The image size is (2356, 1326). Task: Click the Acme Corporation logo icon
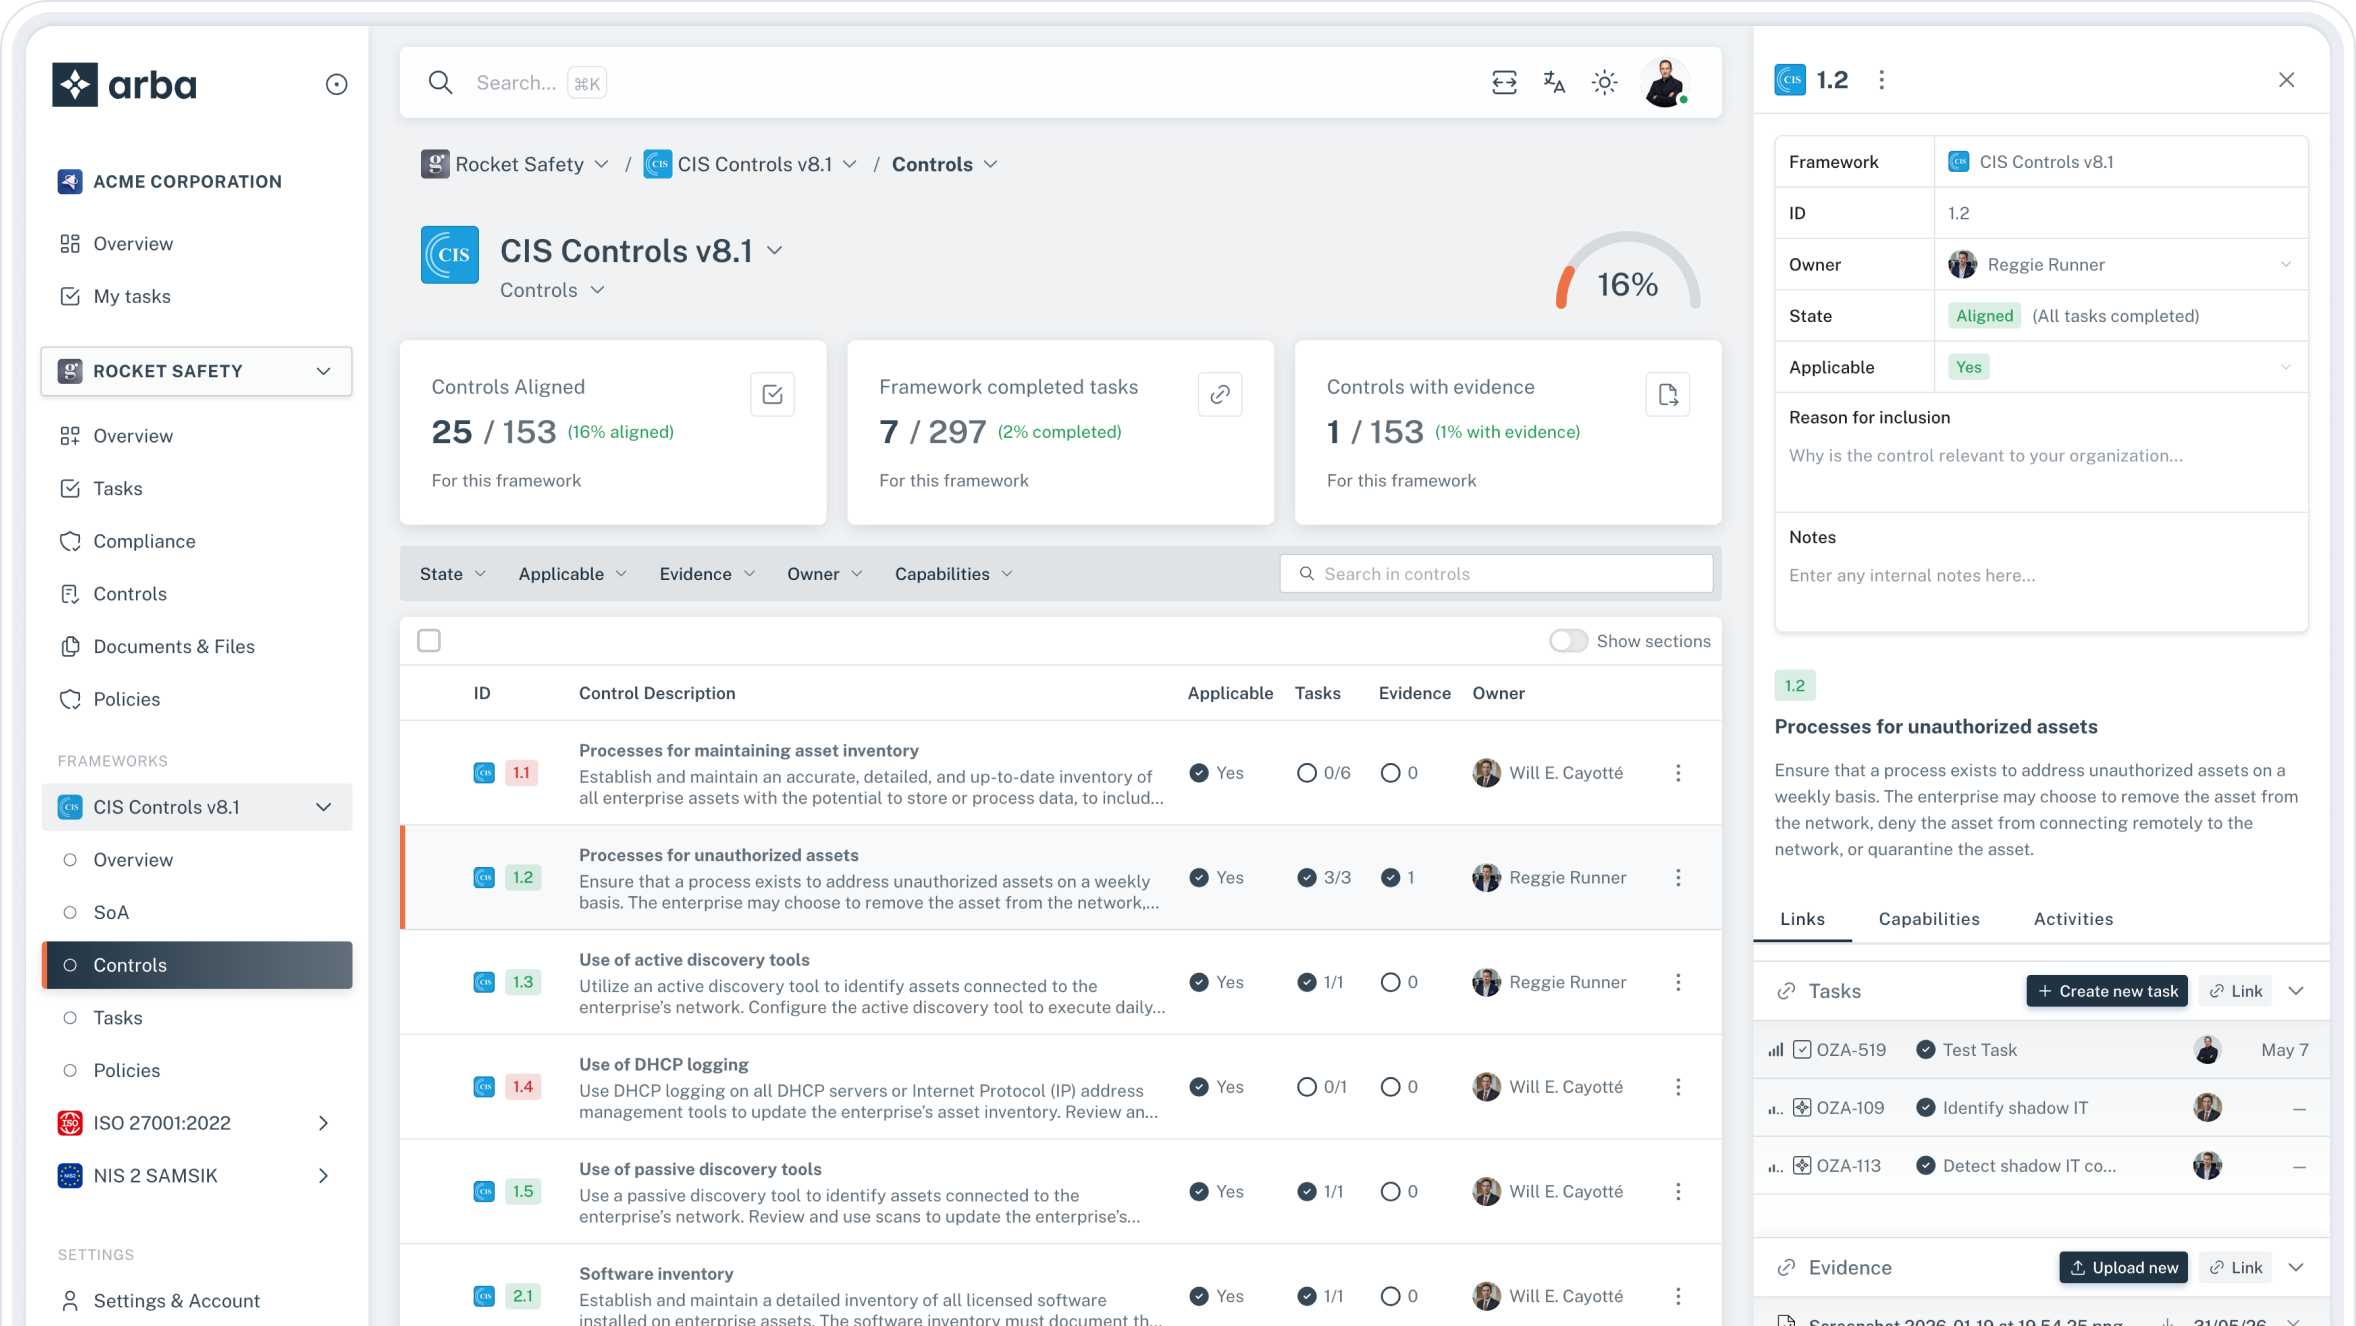70,181
